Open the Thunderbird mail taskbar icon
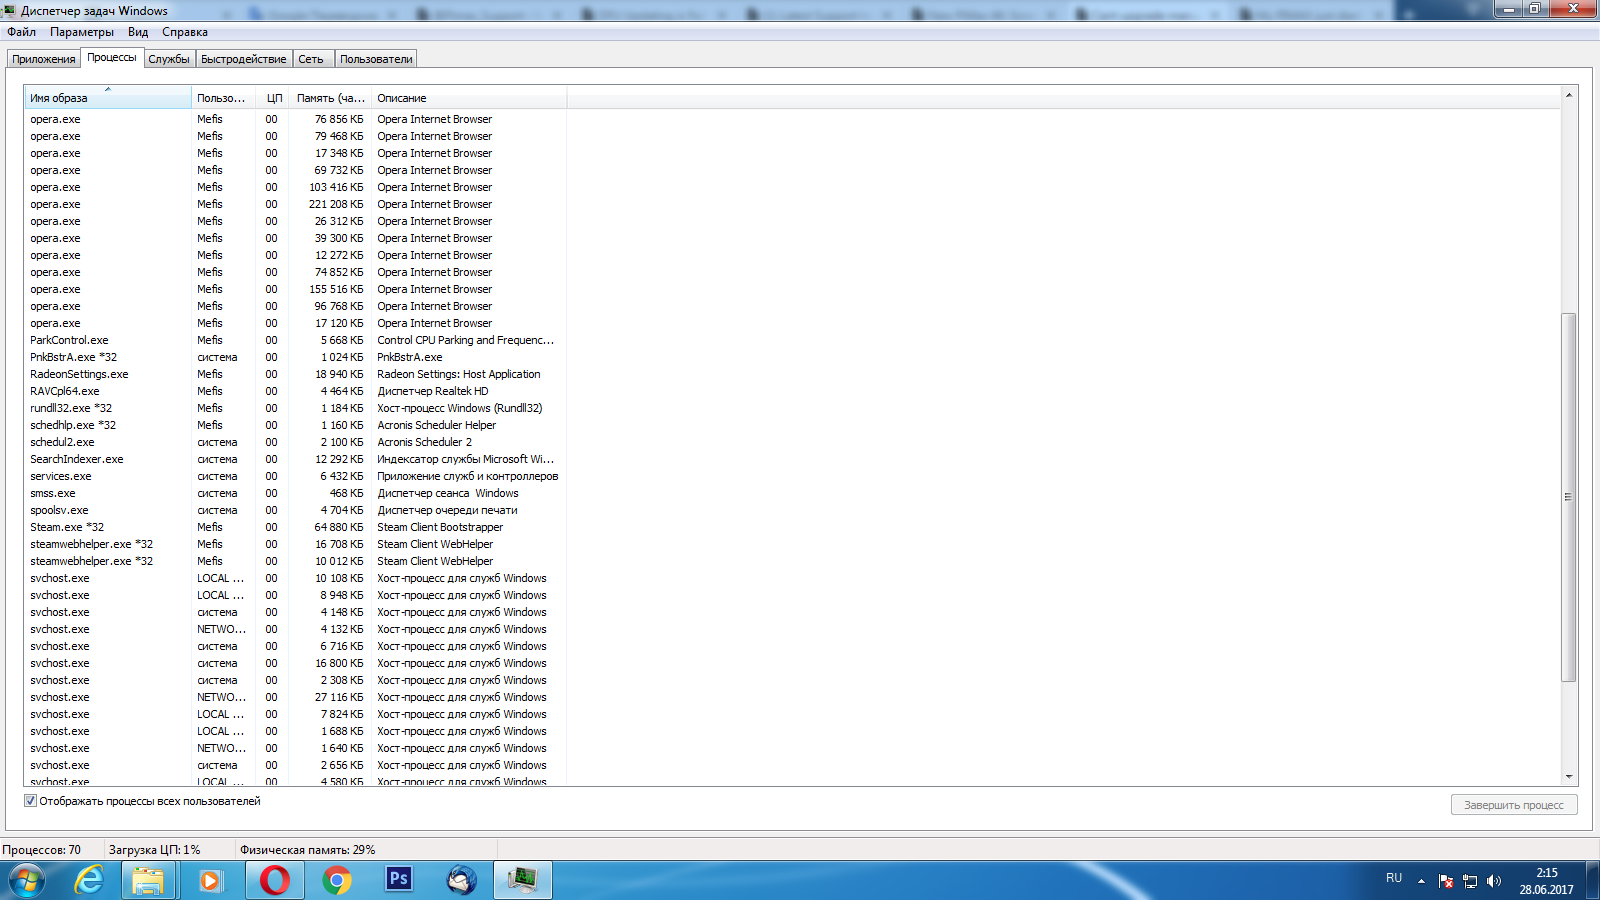The image size is (1600, 900). pyautogui.click(x=461, y=880)
